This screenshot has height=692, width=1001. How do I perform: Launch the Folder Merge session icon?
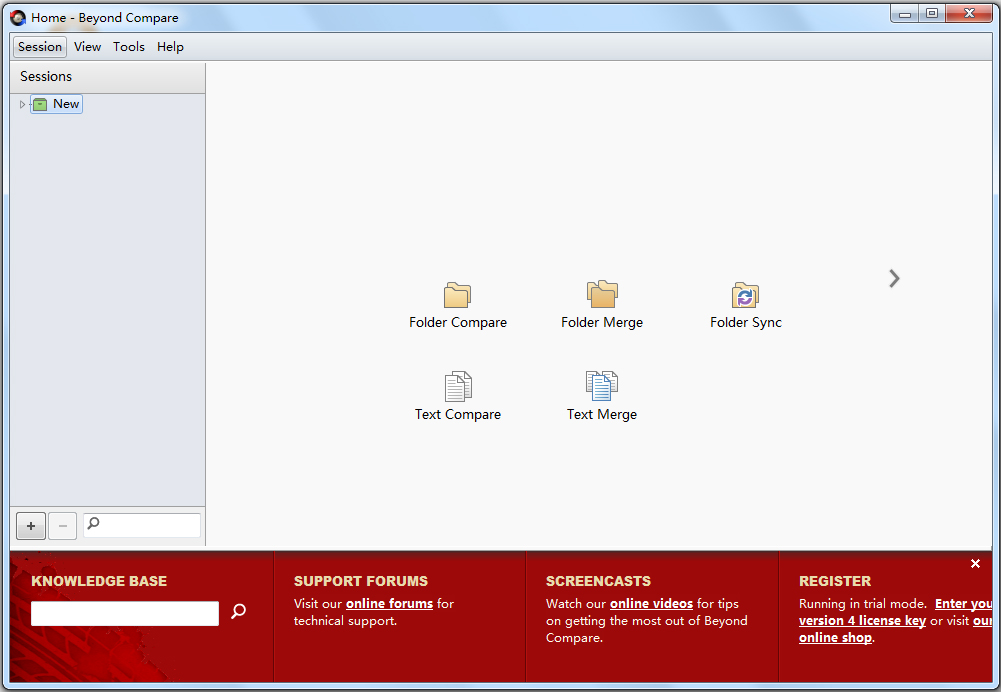(601, 295)
